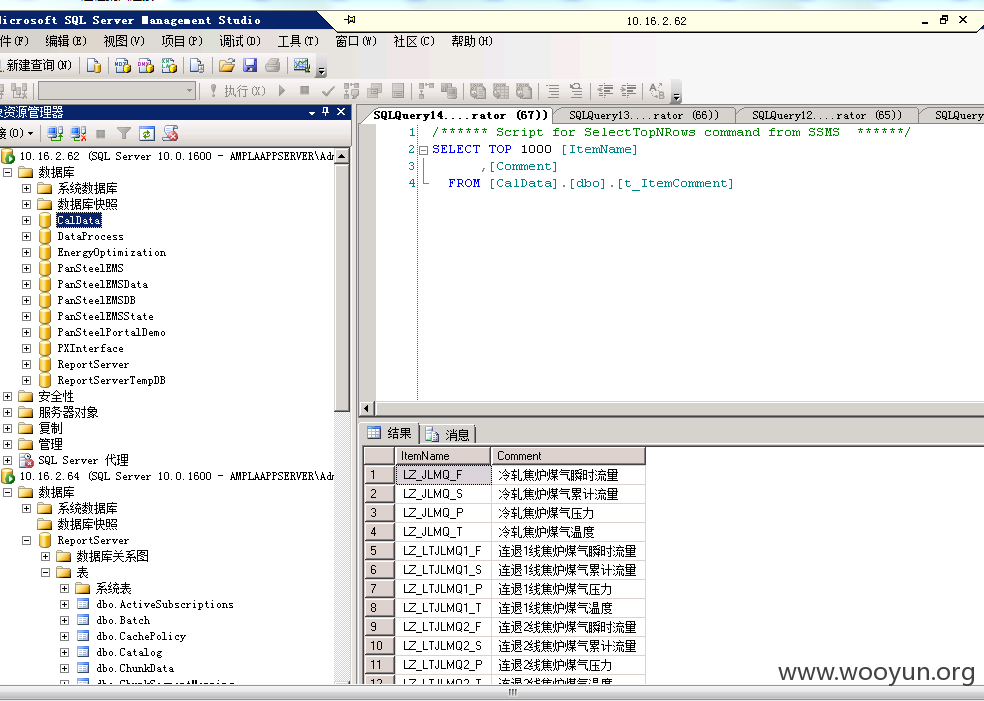Collapse the 表 folder under ReportServer
The height and width of the screenshot is (701, 984).
pyautogui.click(x=45, y=572)
